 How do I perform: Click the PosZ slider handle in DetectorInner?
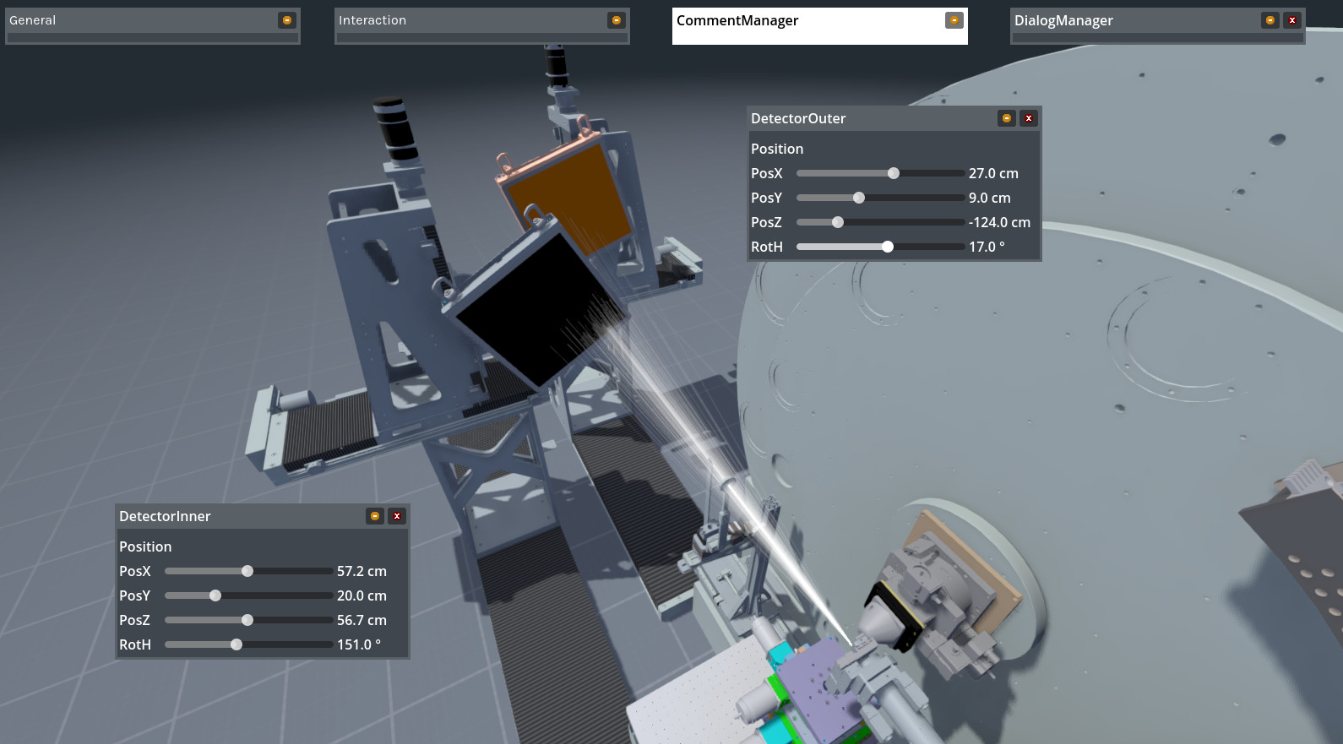point(247,620)
